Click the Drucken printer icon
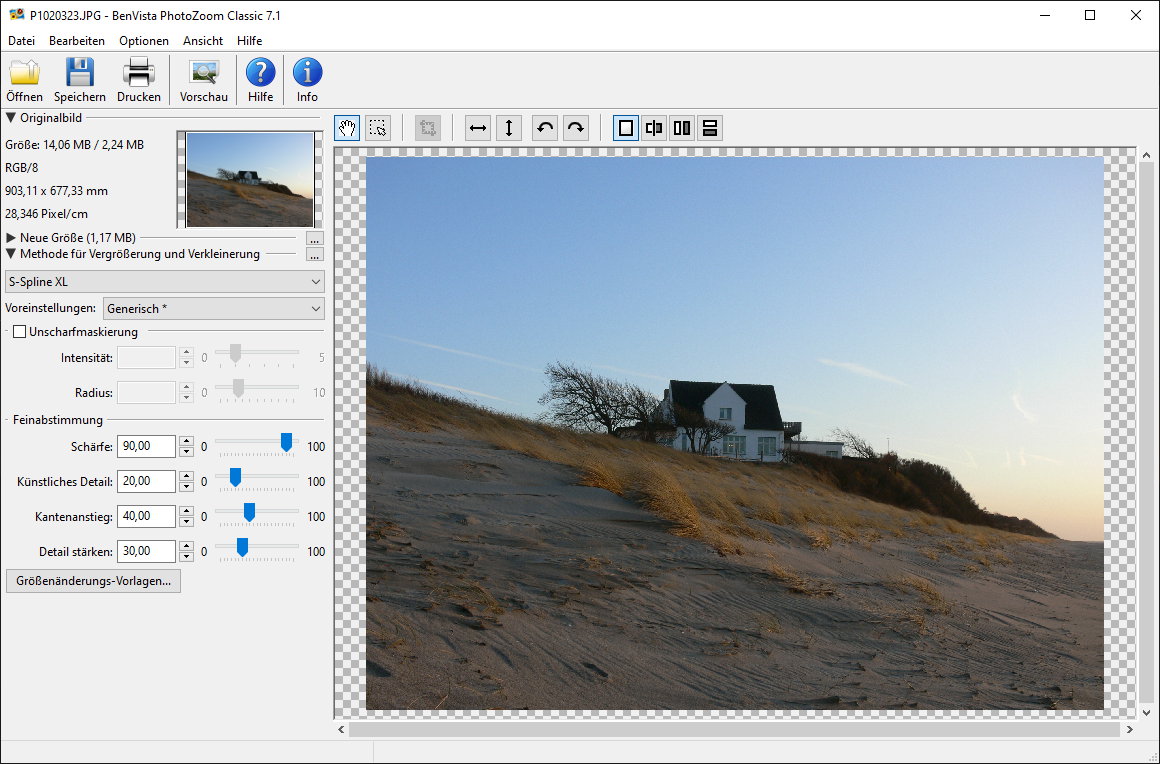The width and height of the screenshot is (1160, 764). (x=138, y=73)
